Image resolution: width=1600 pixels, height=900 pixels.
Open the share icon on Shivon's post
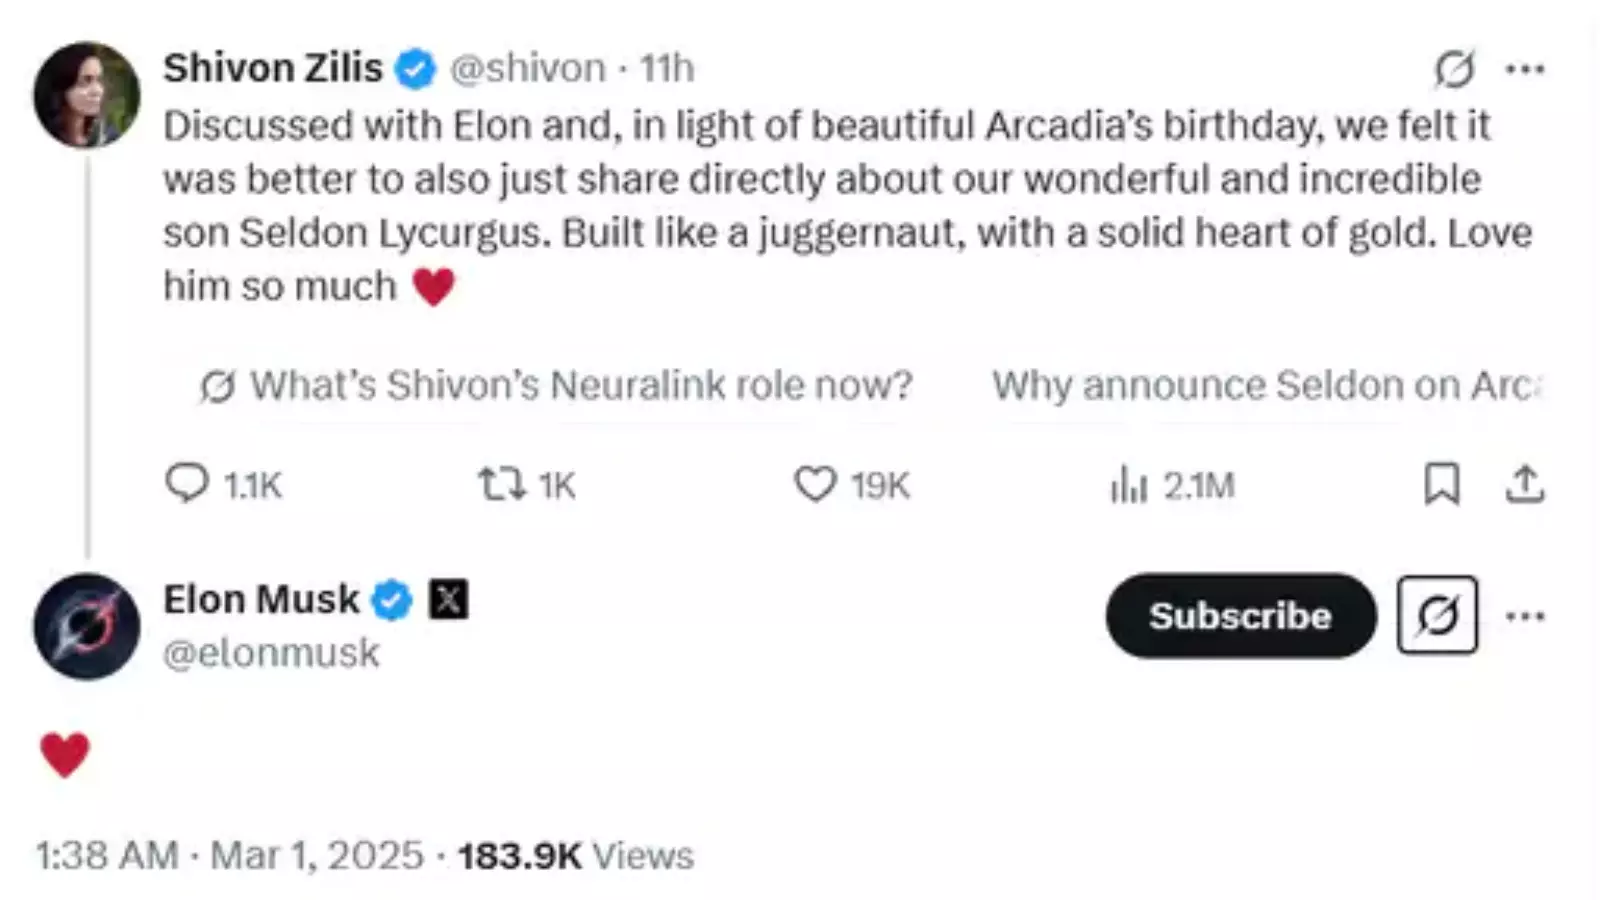click(x=1527, y=485)
